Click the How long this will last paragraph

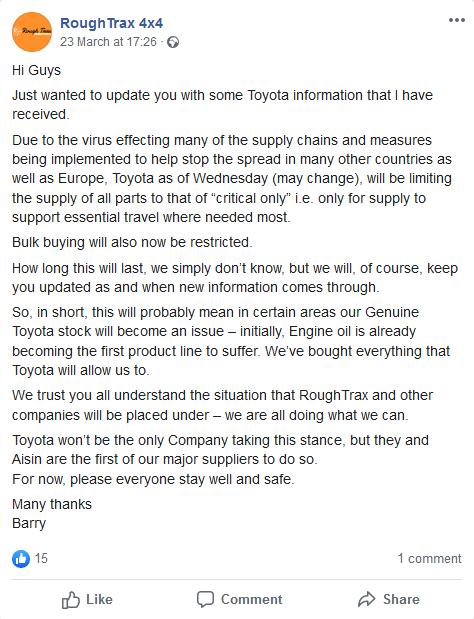235,278
